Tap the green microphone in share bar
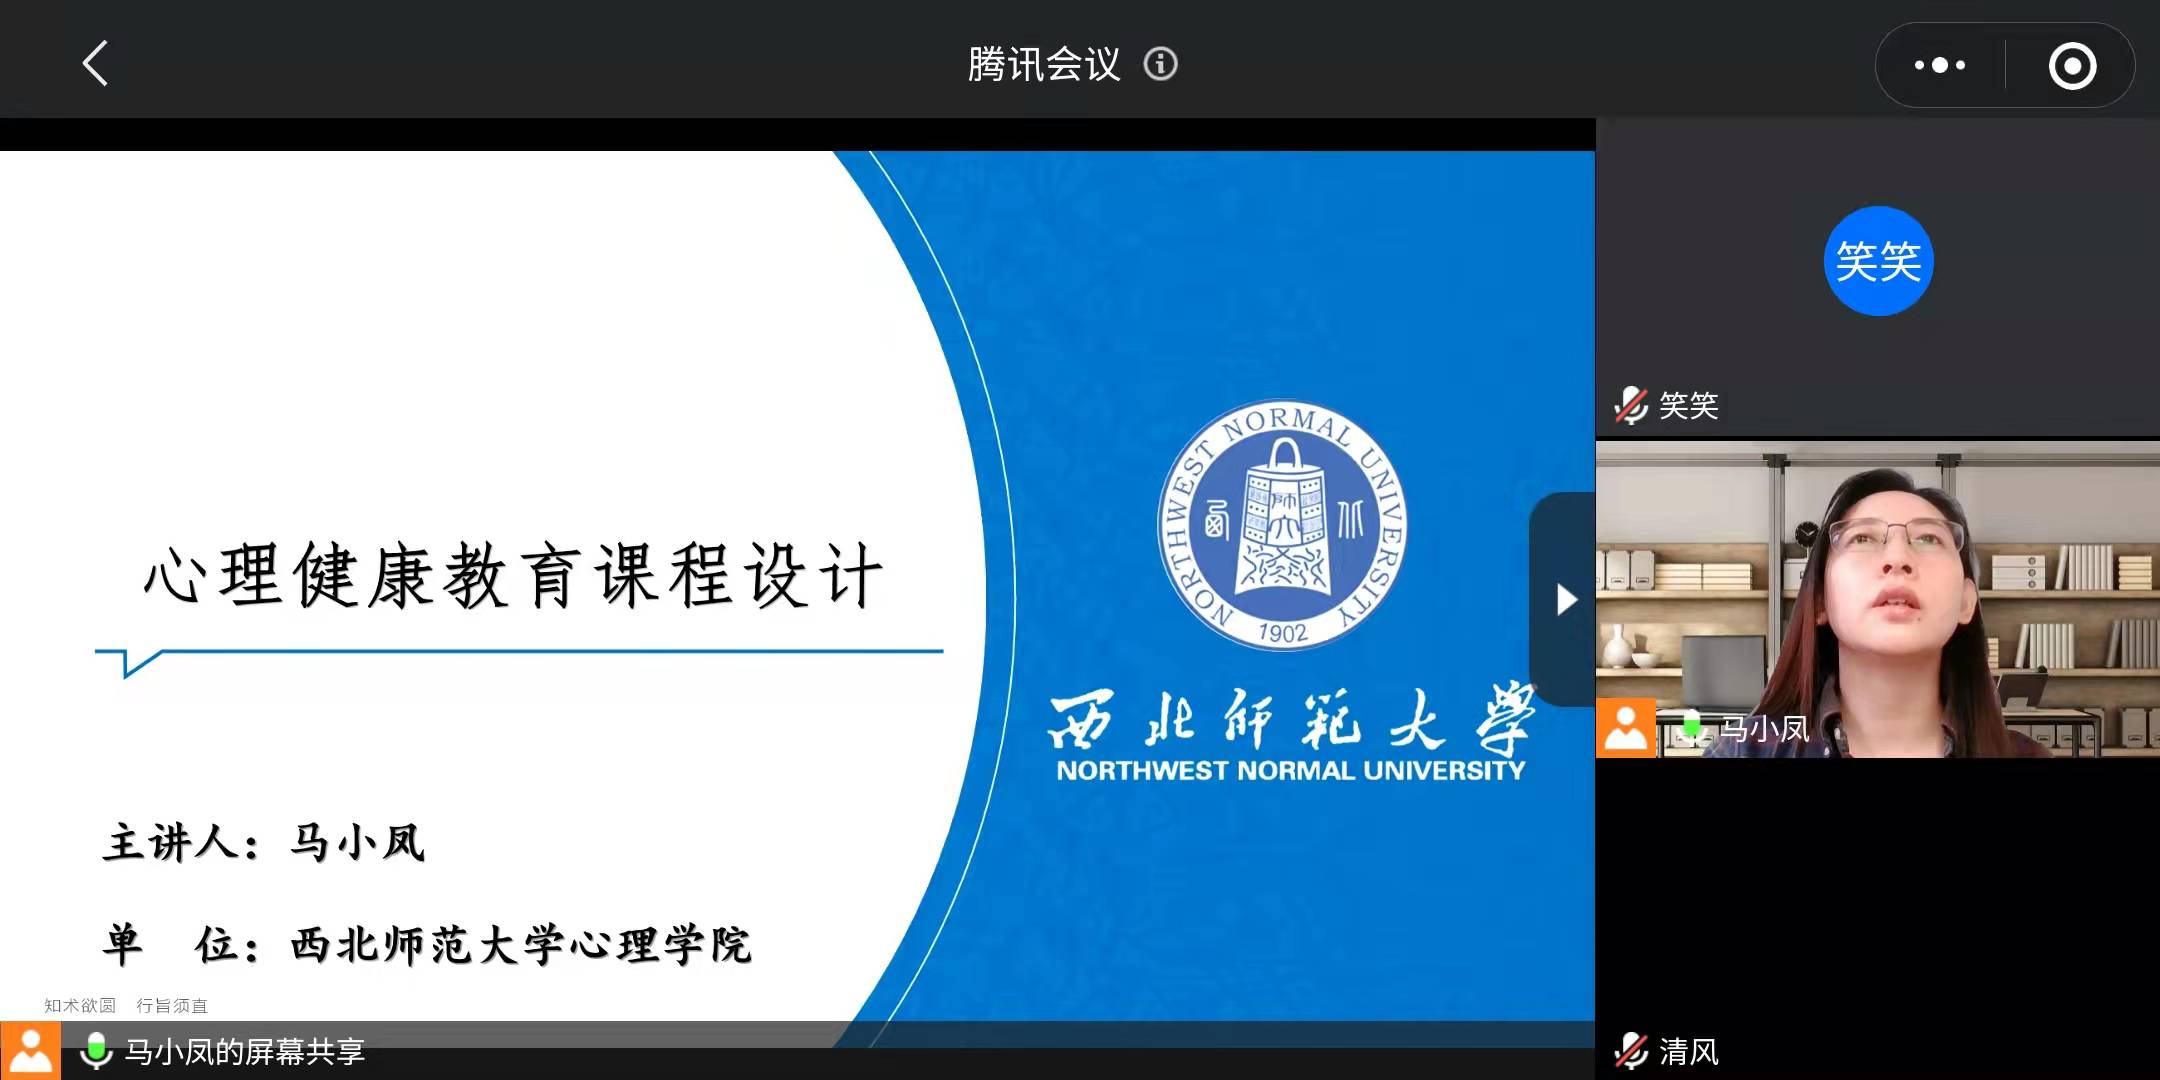The width and height of the screenshot is (2160, 1080). point(96,1051)
